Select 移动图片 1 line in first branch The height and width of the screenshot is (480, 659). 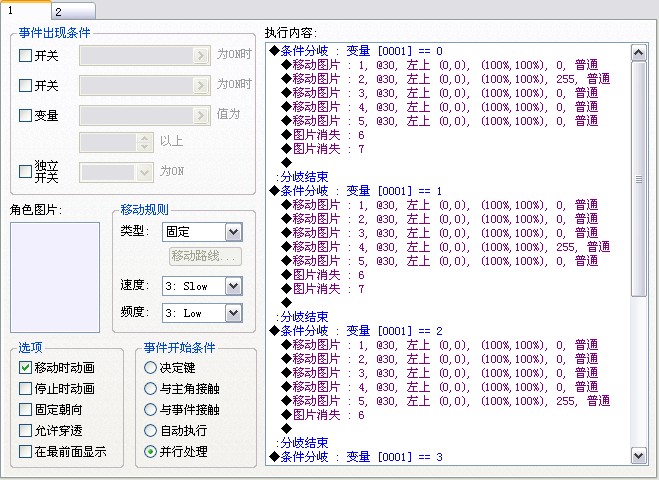coord(440,65)
